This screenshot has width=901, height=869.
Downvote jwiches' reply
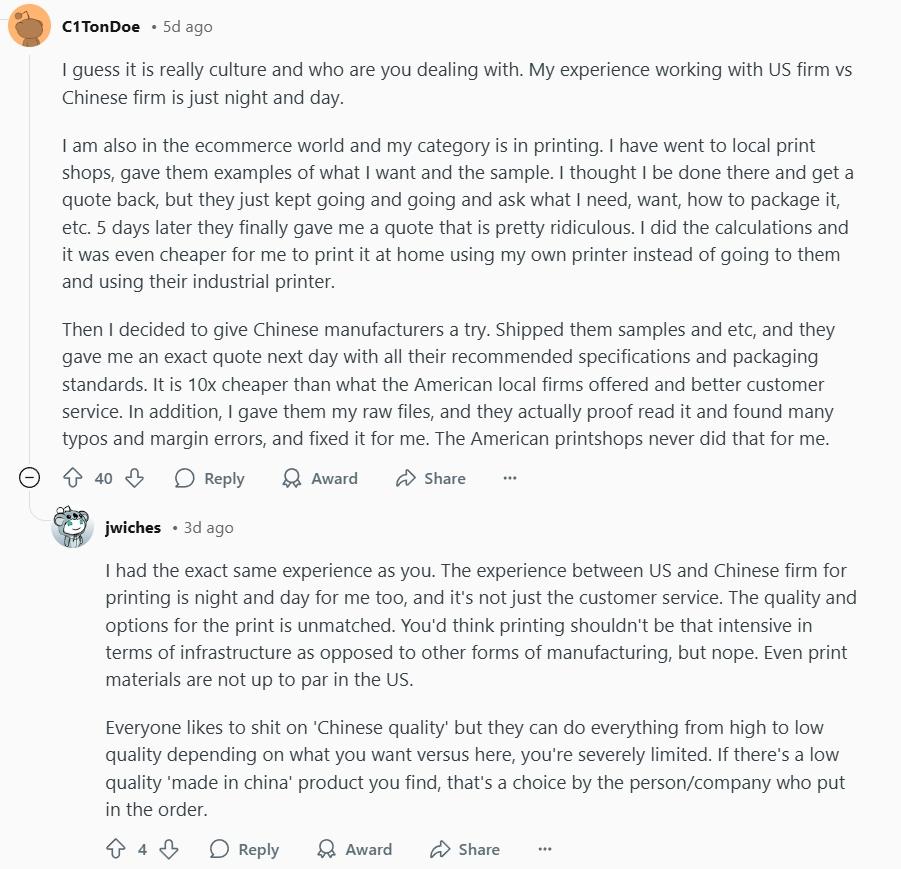coord(169,849)
